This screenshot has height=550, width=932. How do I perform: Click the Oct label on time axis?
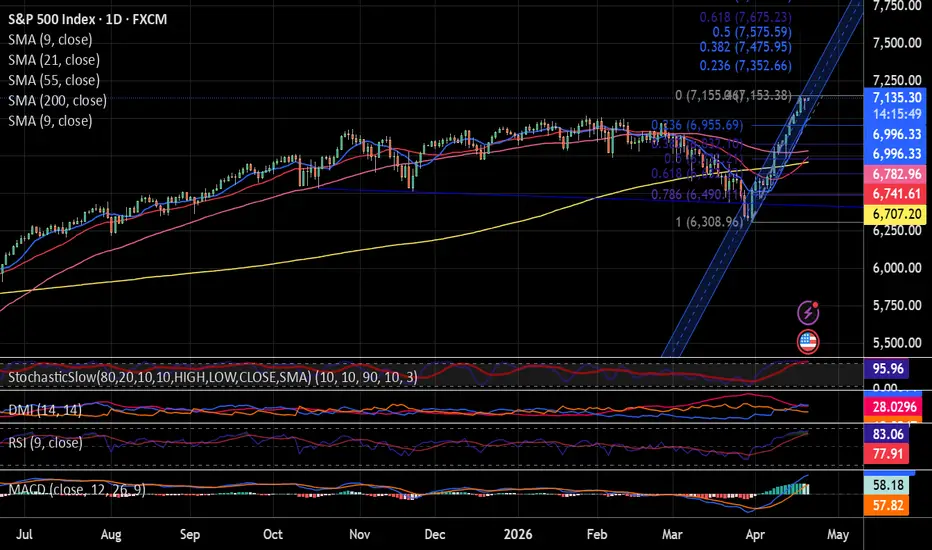point(273,535)
